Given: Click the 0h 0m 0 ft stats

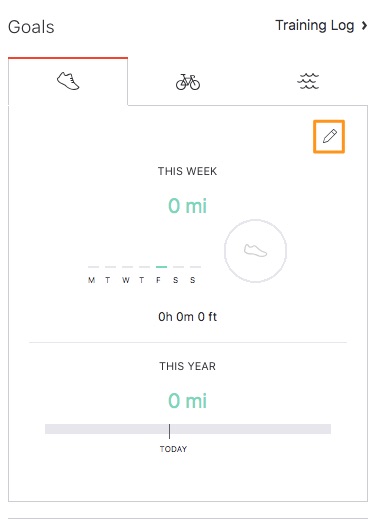Looking at the screenshot, I should click(187, 317).
